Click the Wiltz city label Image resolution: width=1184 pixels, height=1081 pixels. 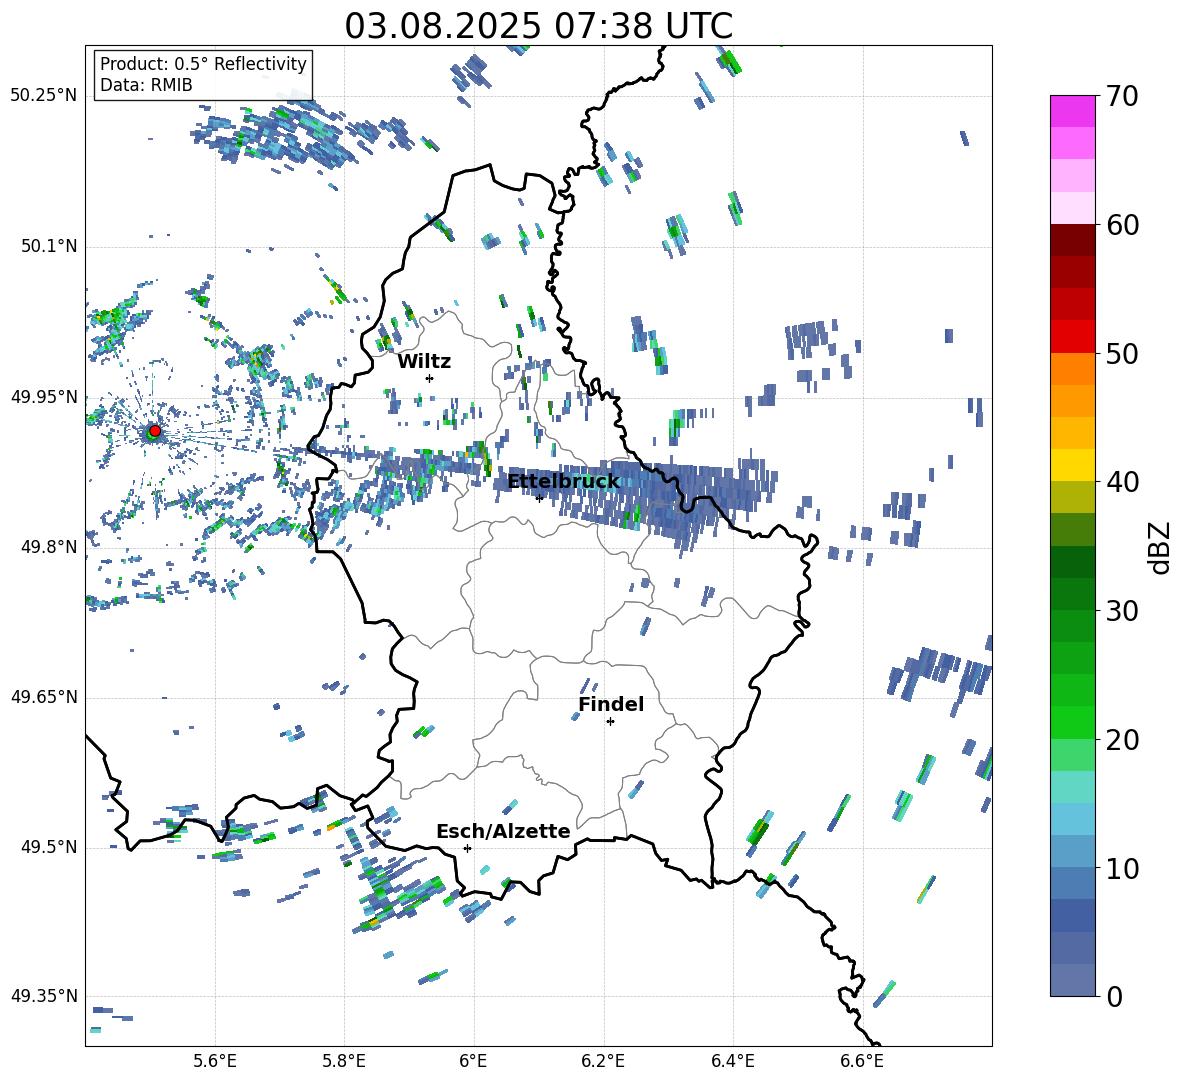tap(424, 362)
